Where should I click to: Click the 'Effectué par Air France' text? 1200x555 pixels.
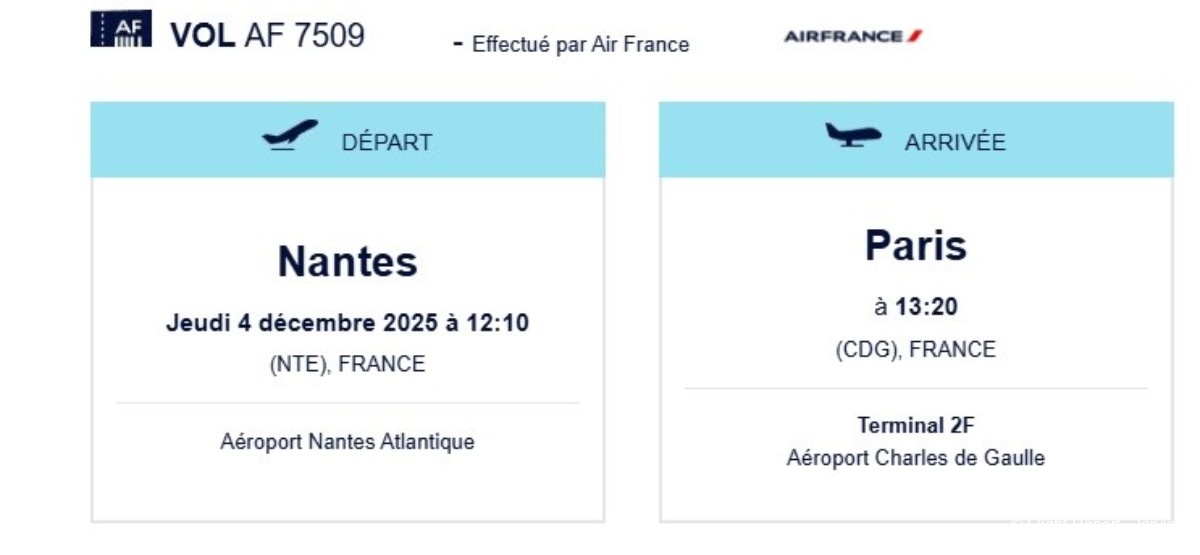pos(580,44)
